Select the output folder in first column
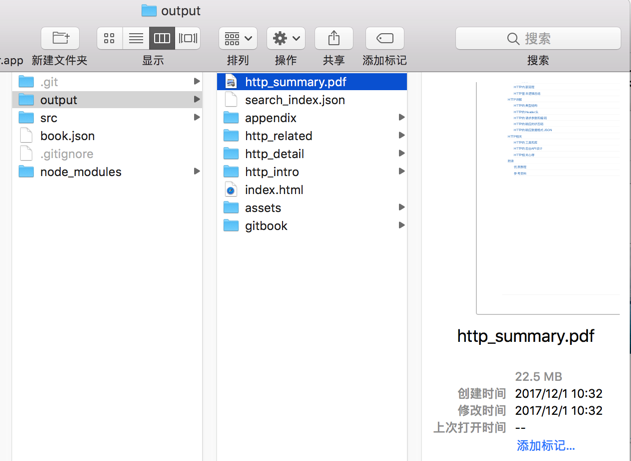Screen dimensions: 631x461 pyautogui.click(x=107, y=99)
